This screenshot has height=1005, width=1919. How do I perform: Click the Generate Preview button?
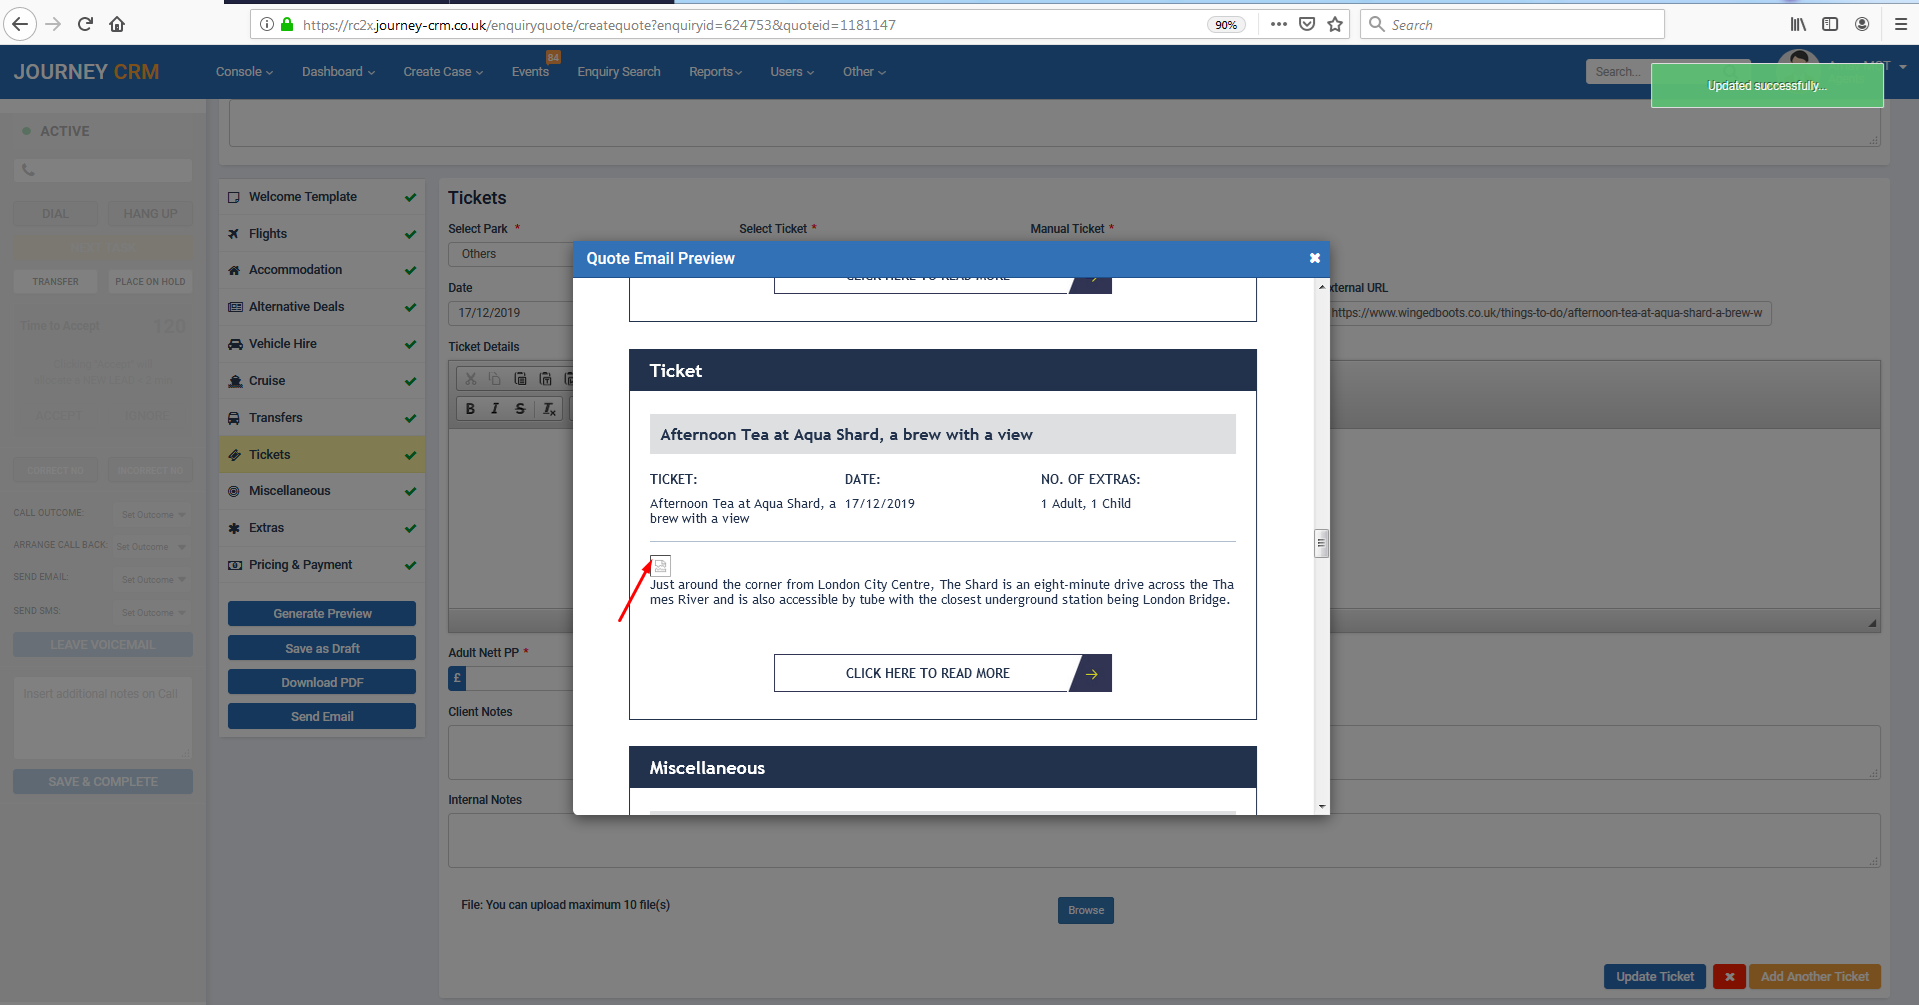point(322,614)
